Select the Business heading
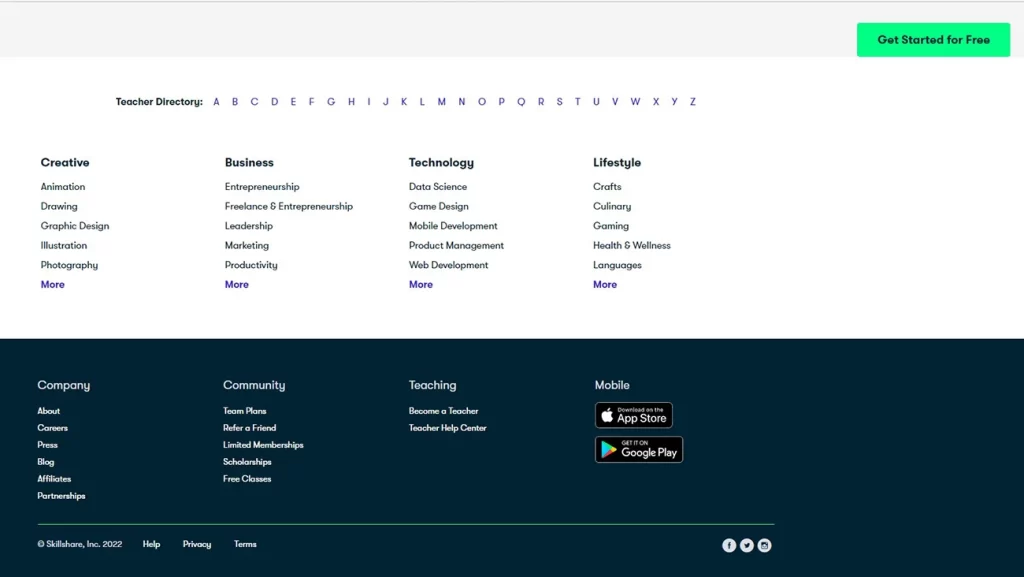The width and height of the screenshot is (1024, 577). (x=249, y=163)
